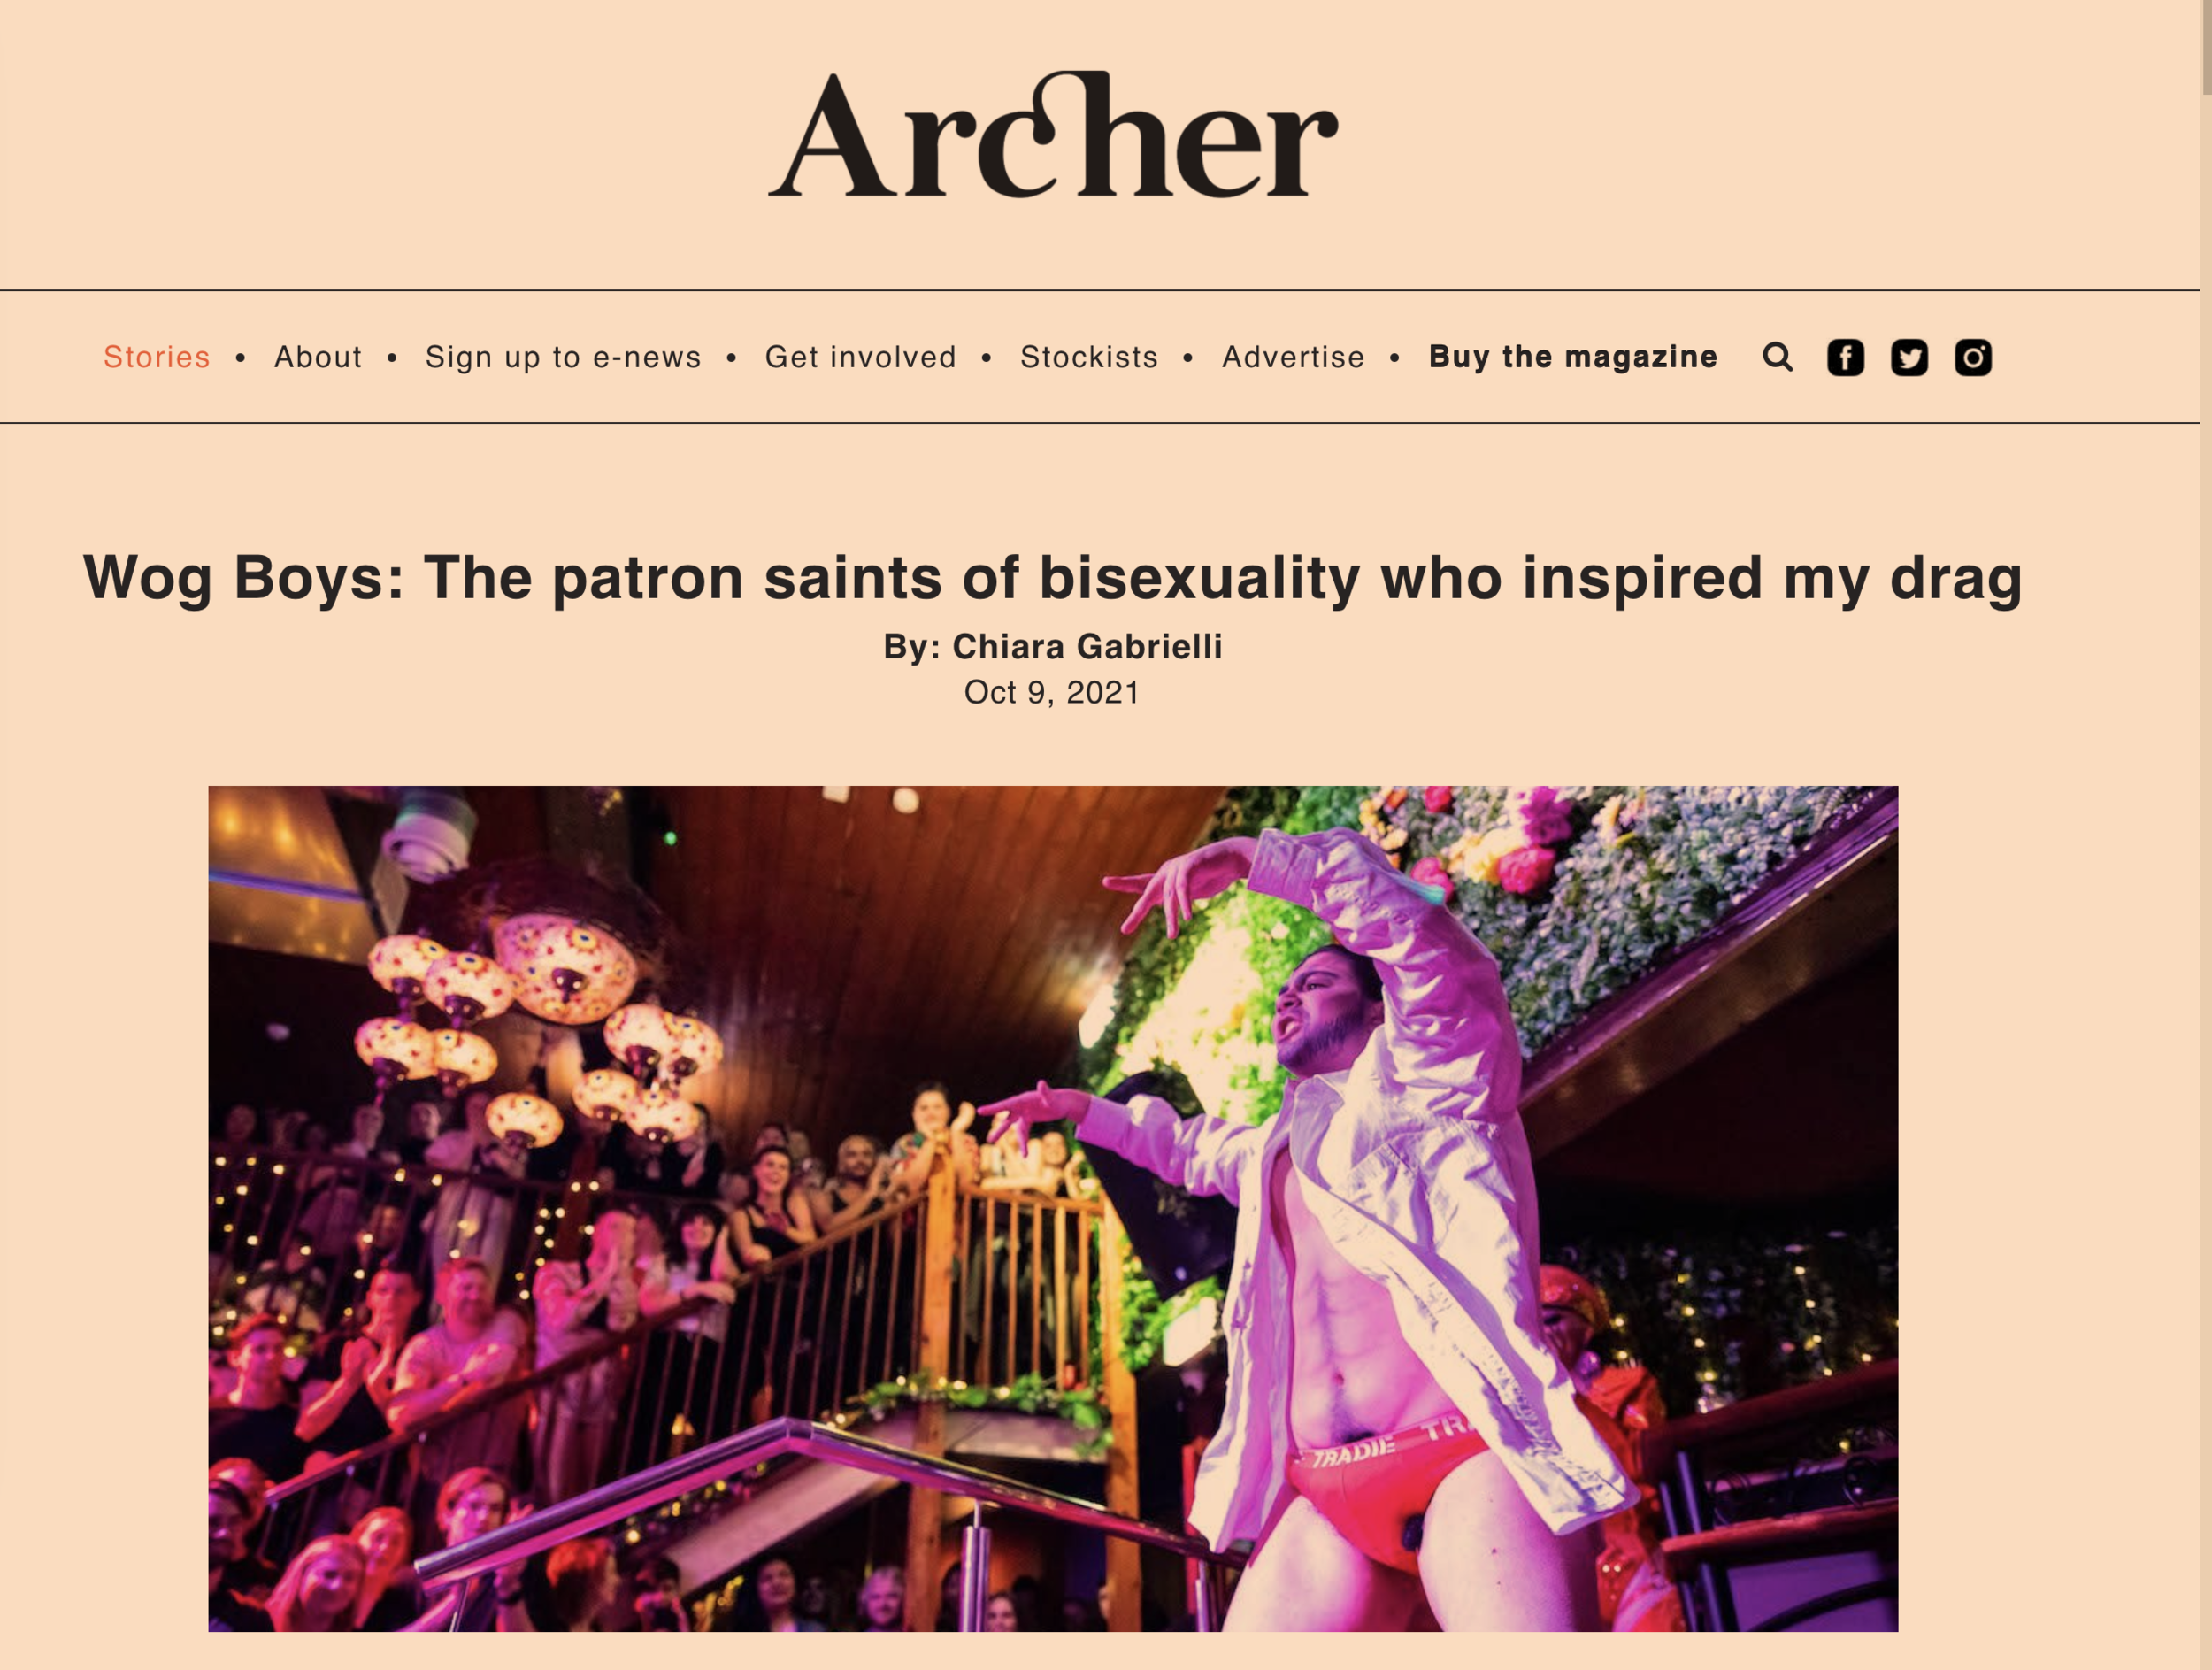2212x1670 pixels.
Task: Click the page's vertical scrollbar
Action: pos(2205,835)
